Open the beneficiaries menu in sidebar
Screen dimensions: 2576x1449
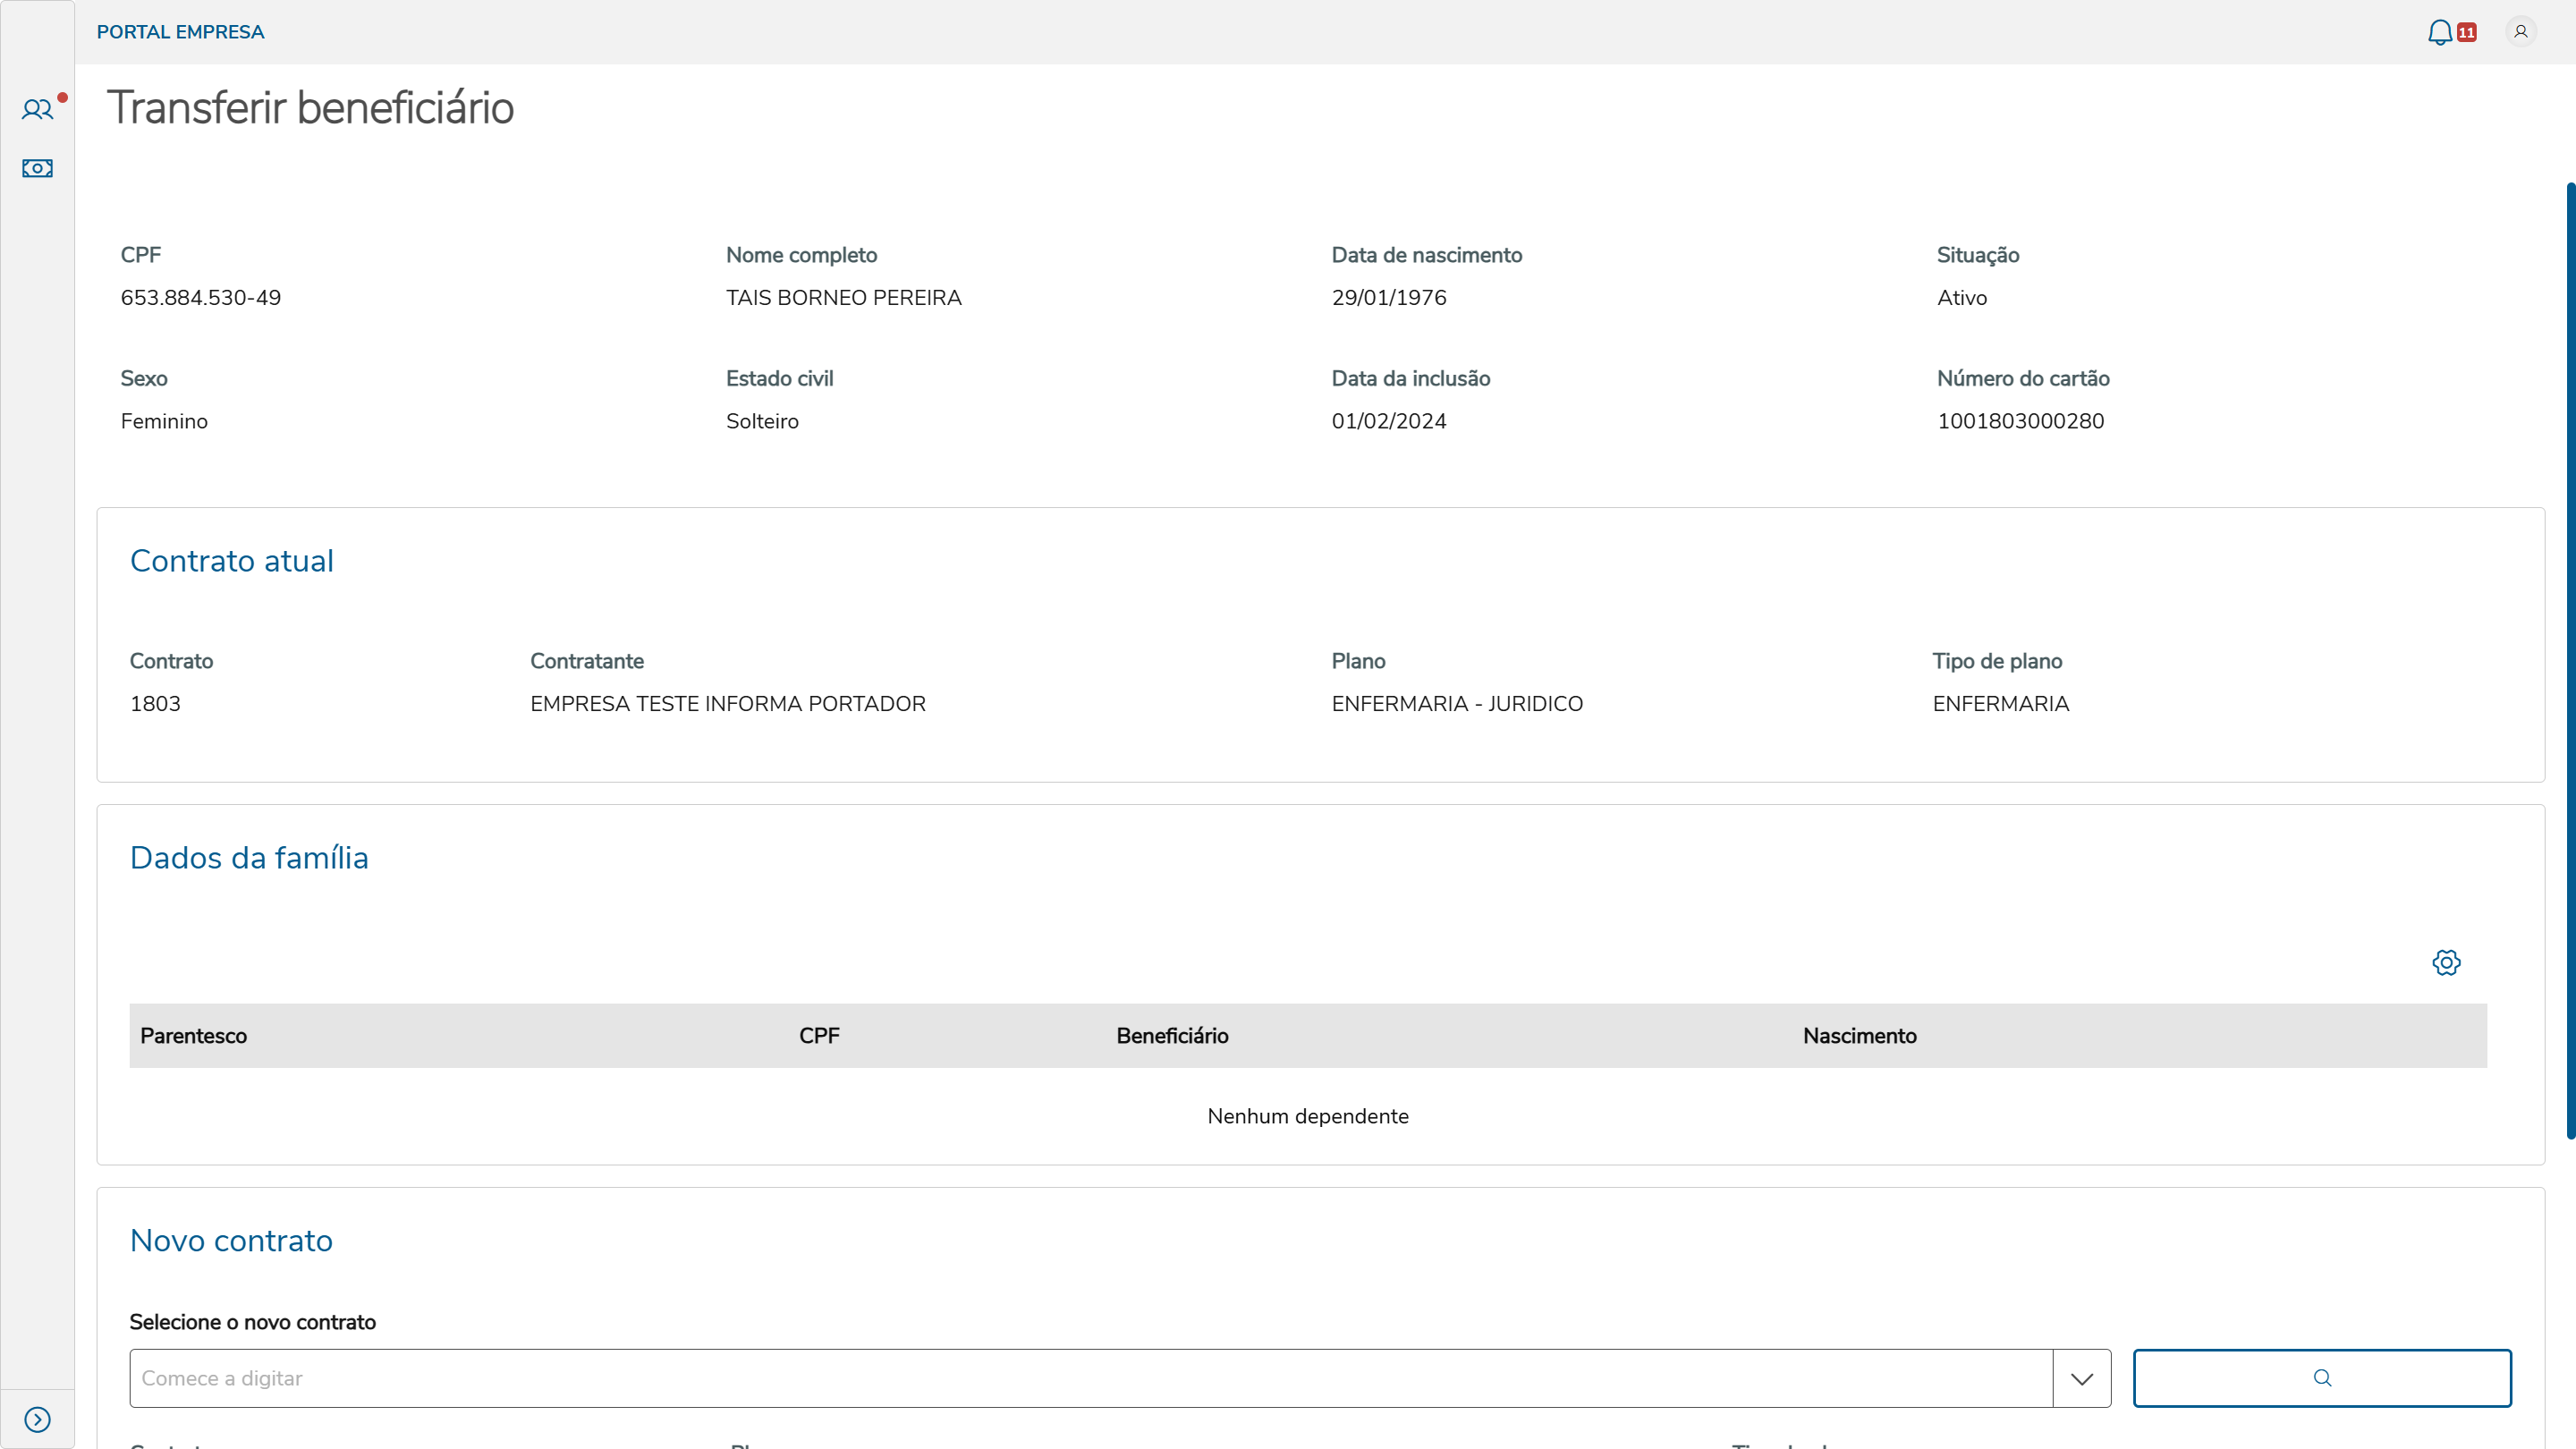(37, 110)
